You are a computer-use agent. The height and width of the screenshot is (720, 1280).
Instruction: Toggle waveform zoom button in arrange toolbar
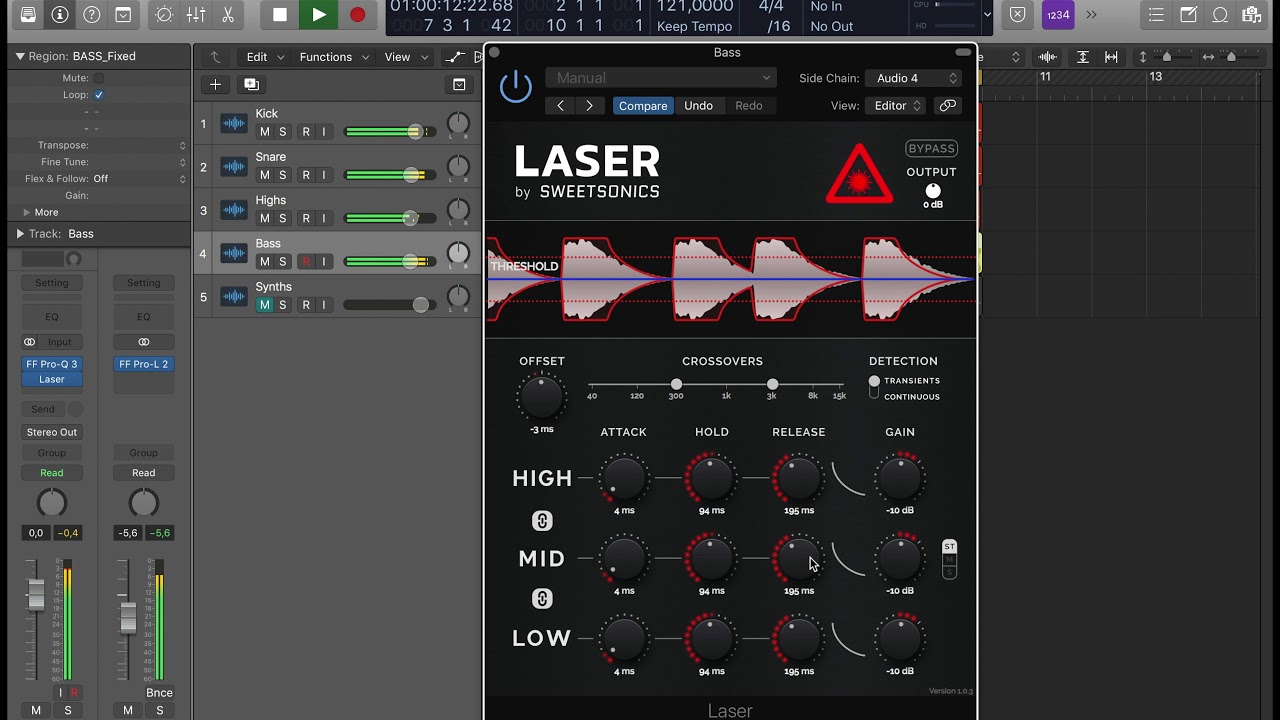tap(1048, 57)
